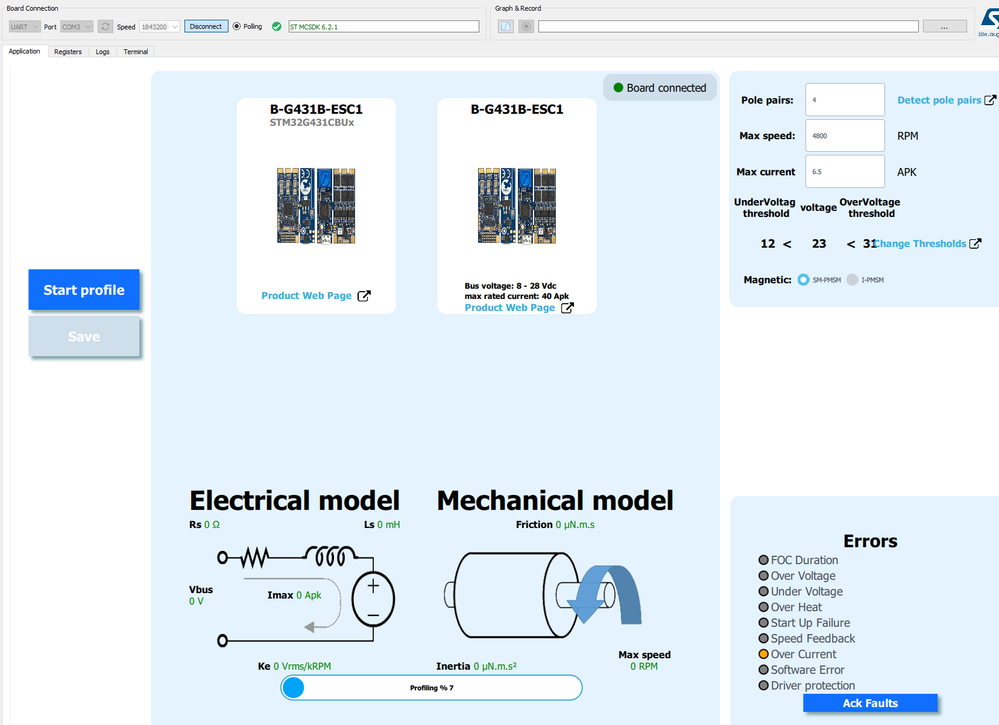This screenshot has height=725, width=999.
Task: Click the Imax 0 Apk value
Action: [294, 595]
